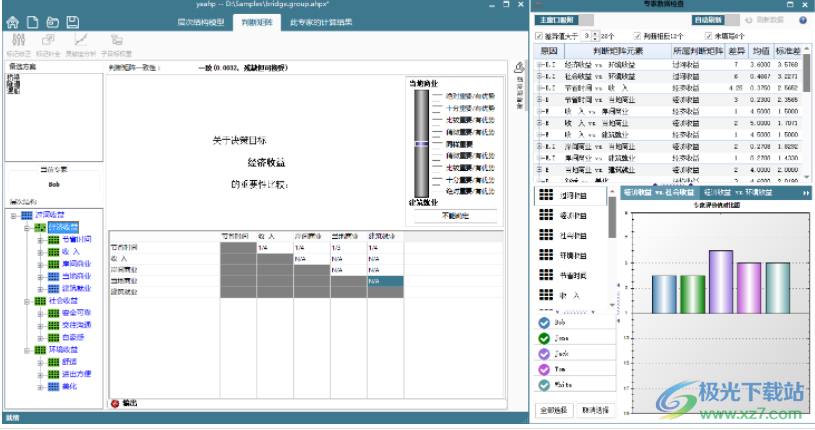This screenshot has height=430, width=815.
Task: Open a file via the folder icon
Action: point(52,22)
